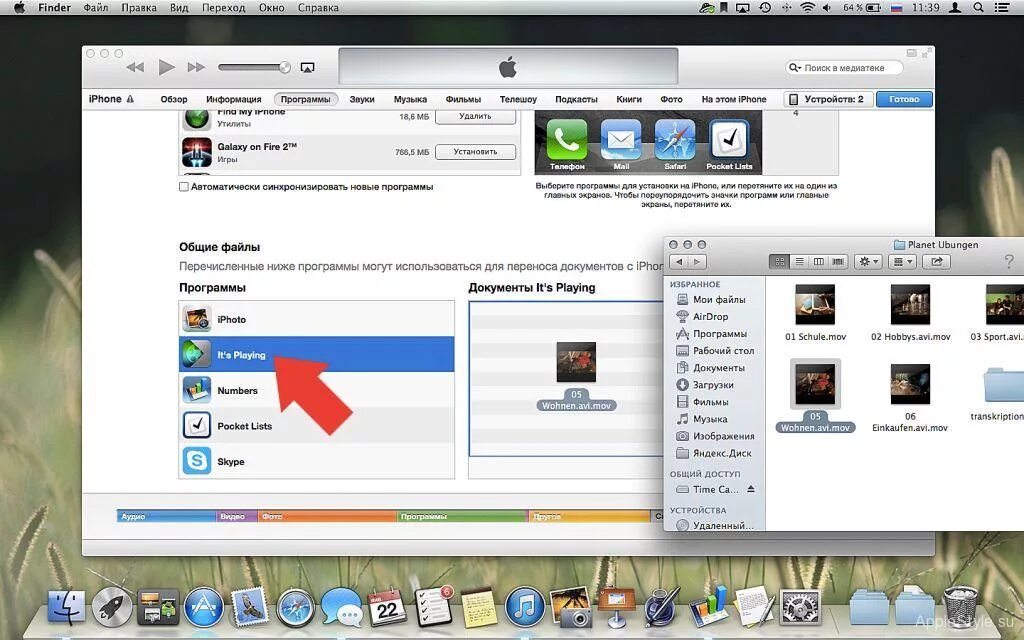
Task: Switch Finder to column view
Action: (818, 262)
